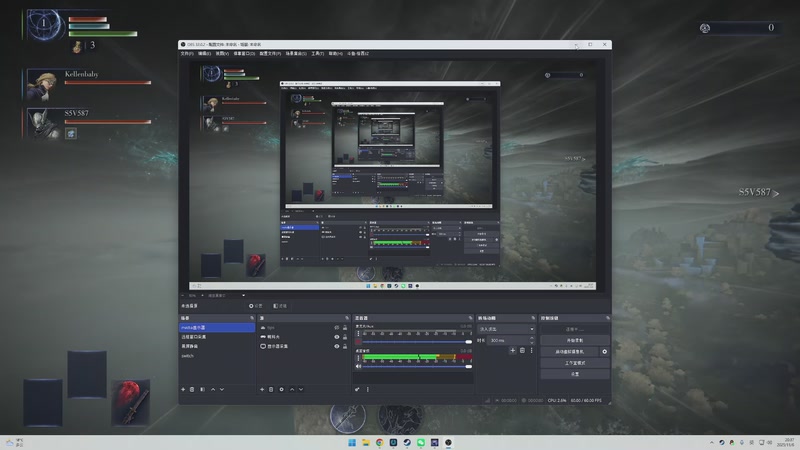Open desktop audio channel three-dot options menu

coord(358,358)
